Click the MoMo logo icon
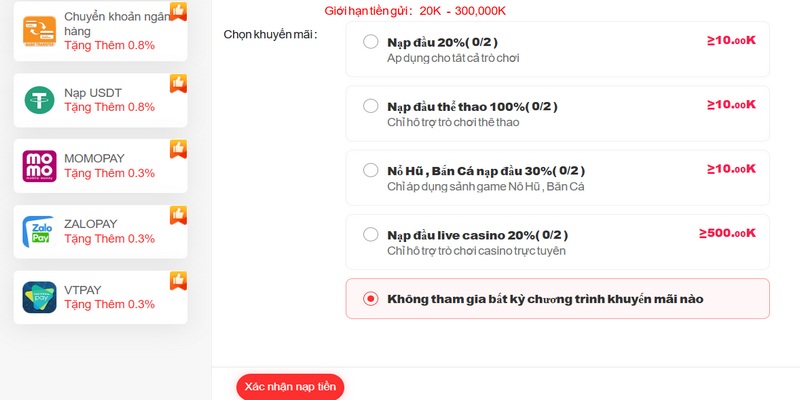 pyautogui.click(x=39, y=166)
